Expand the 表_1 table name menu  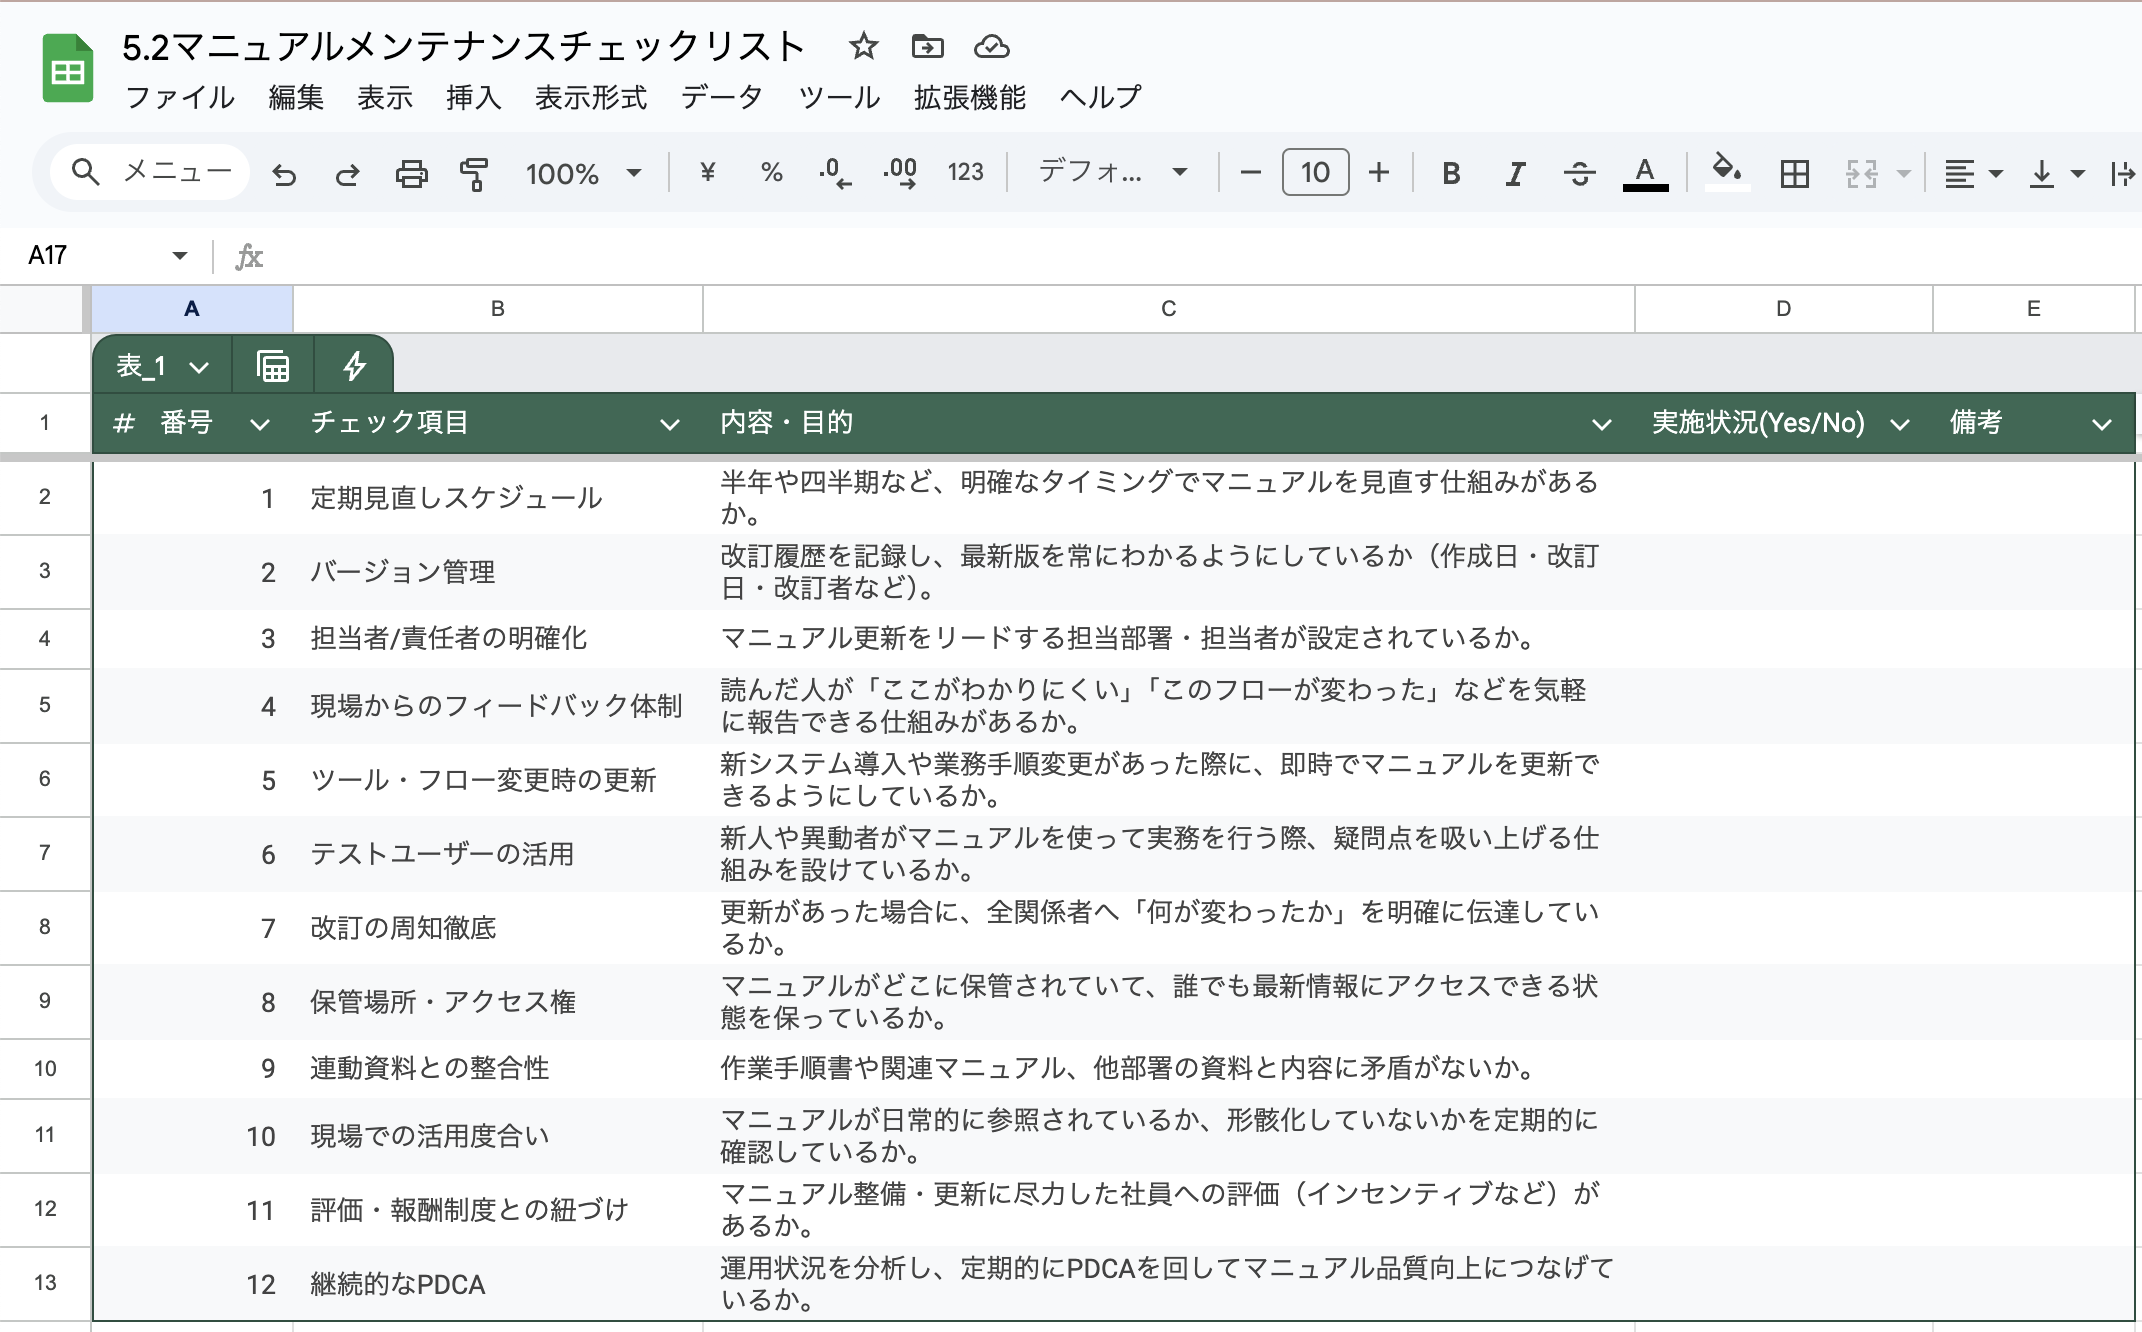(200, 365)
